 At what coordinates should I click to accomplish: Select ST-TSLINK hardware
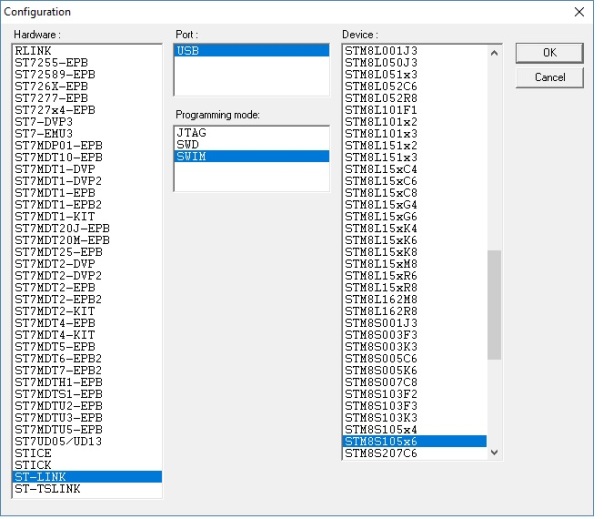(87, 489)
